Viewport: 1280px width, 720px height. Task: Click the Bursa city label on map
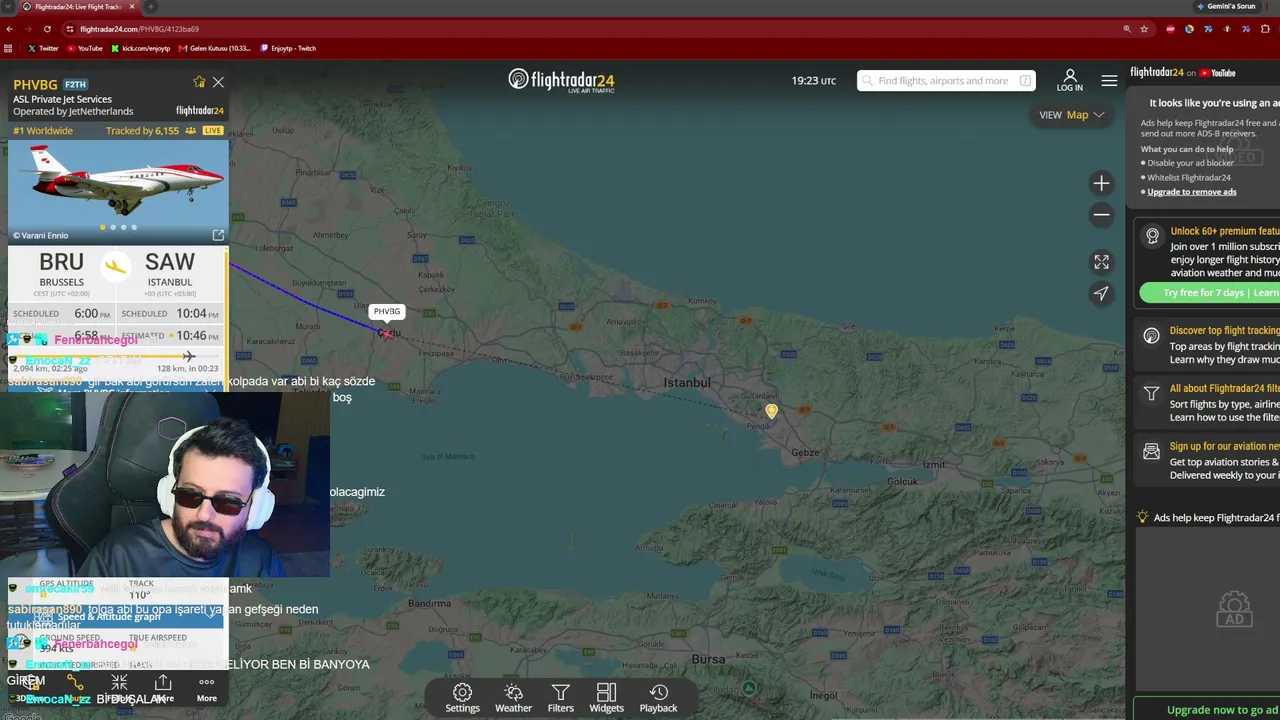tap(708, 659)
